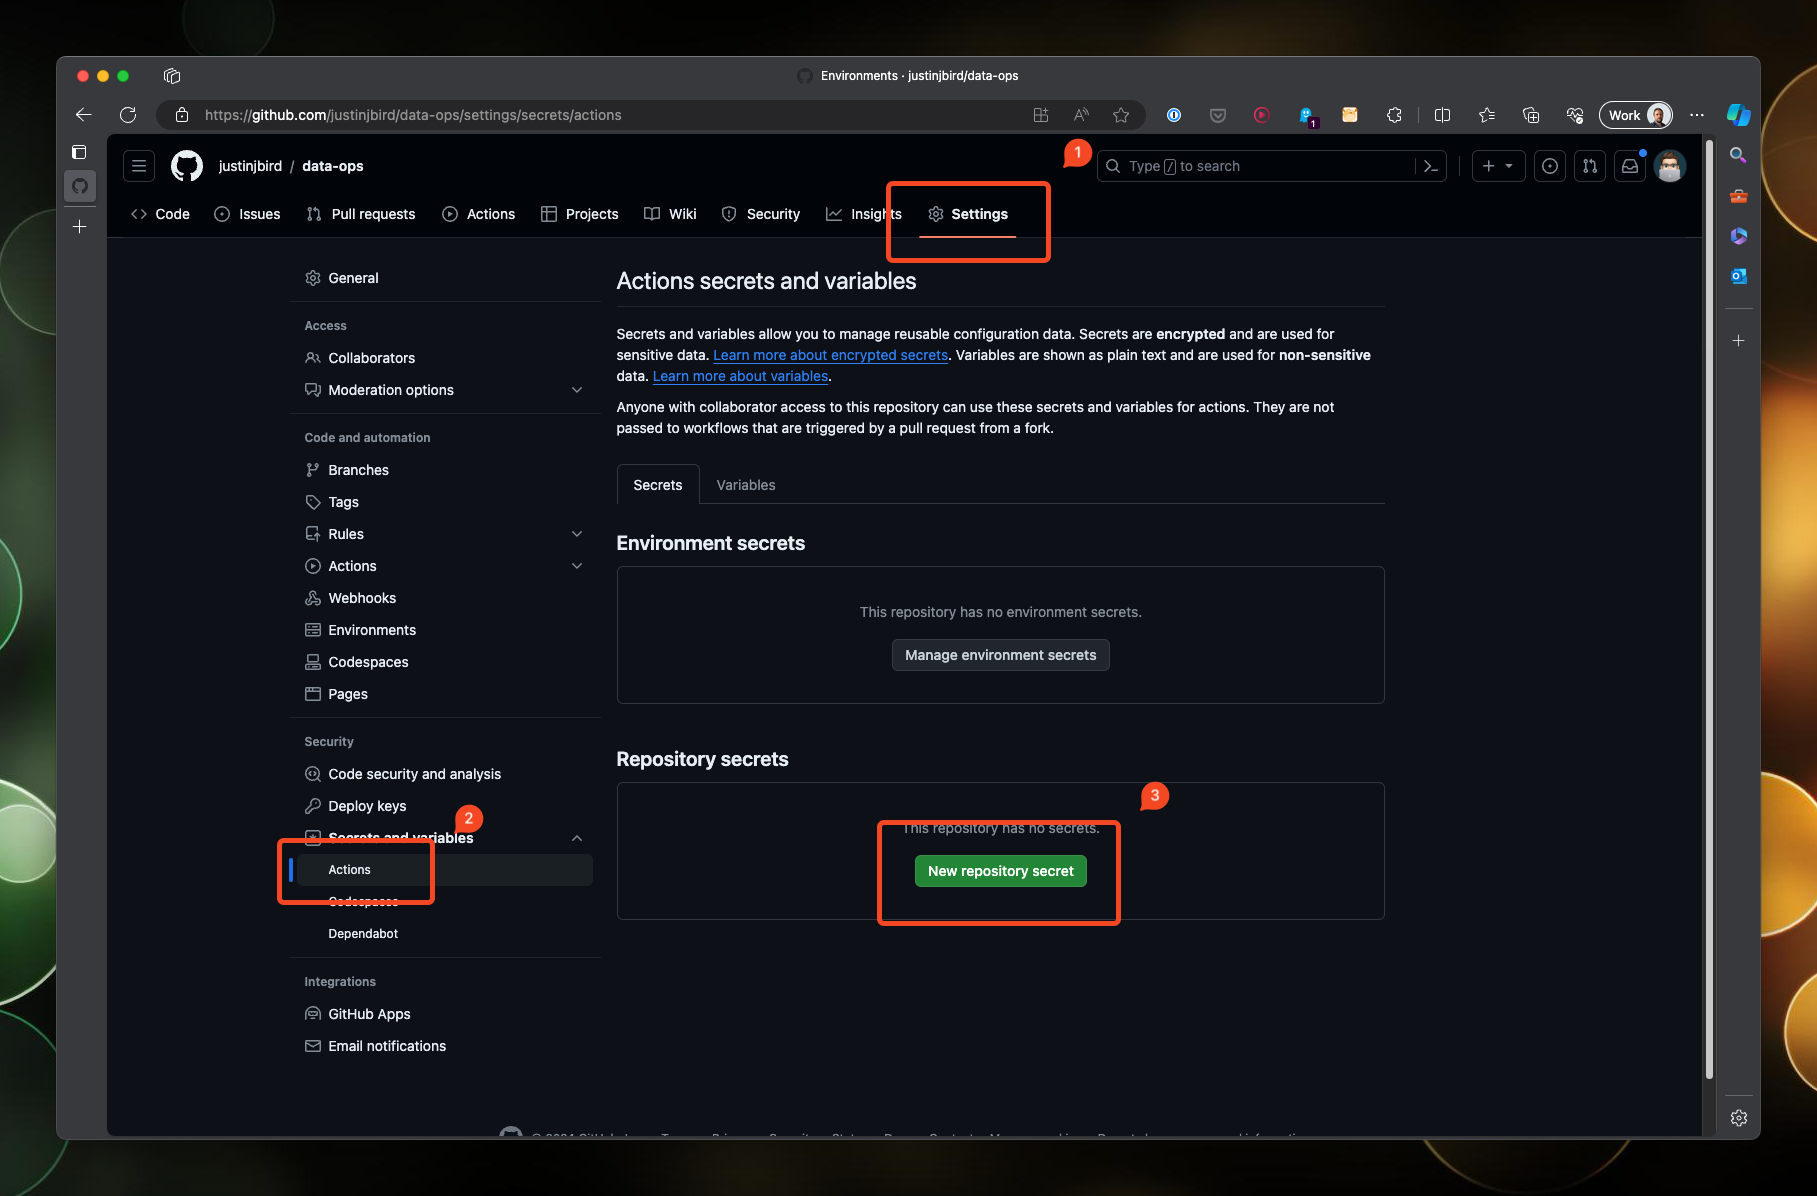Expand the Moderation options section
Screen dimensions: 1817x1196
(x=577, y=390)
